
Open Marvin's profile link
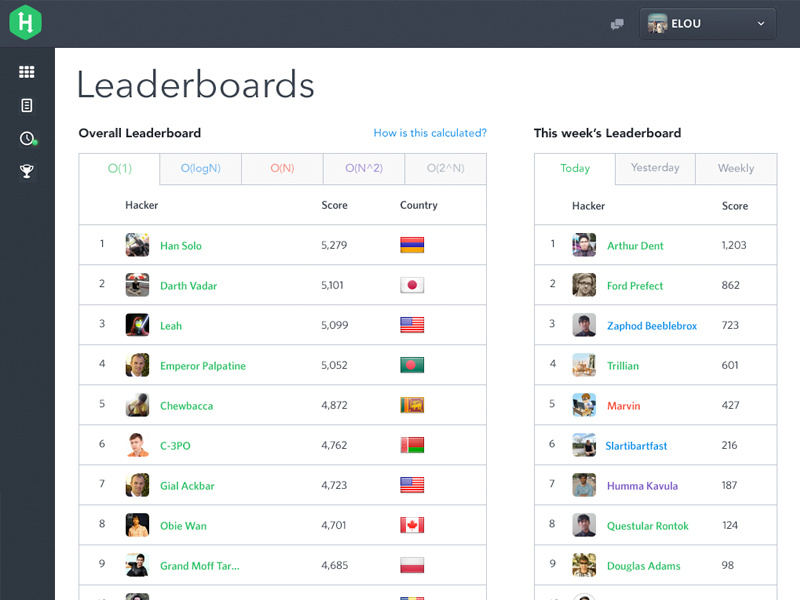(x=623, y=406)
